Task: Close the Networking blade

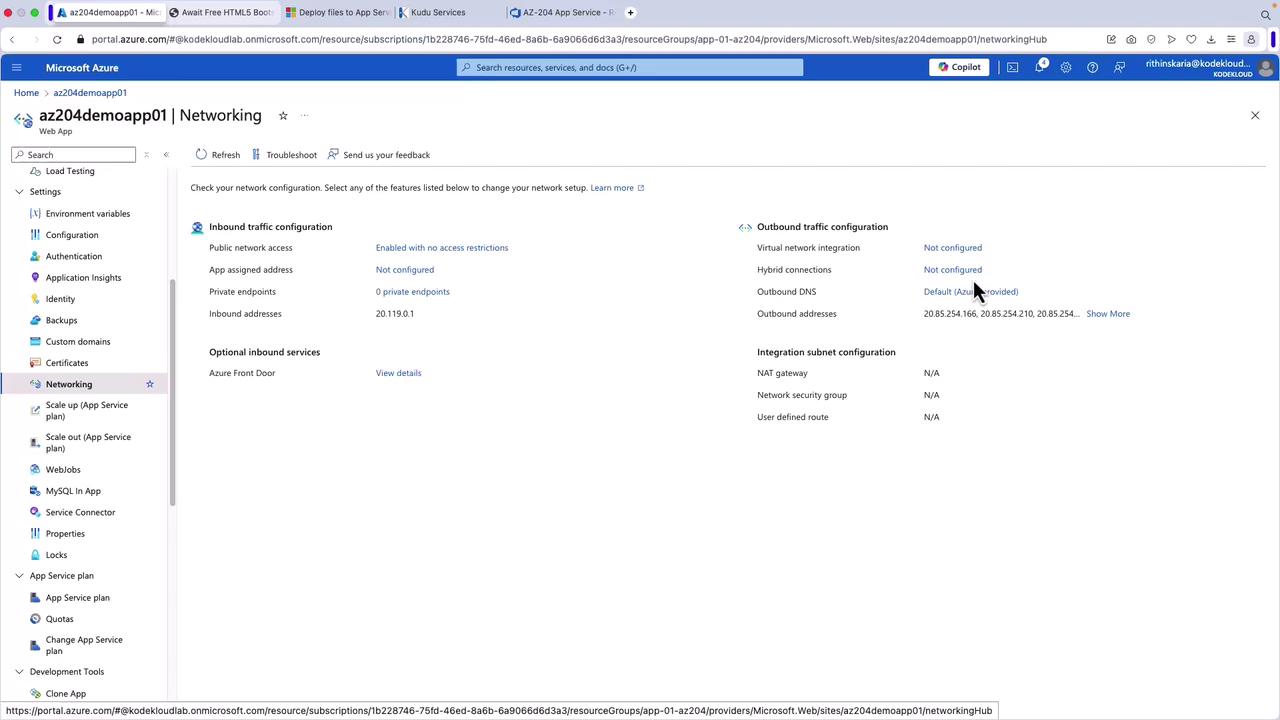Action: [1255, 116]
